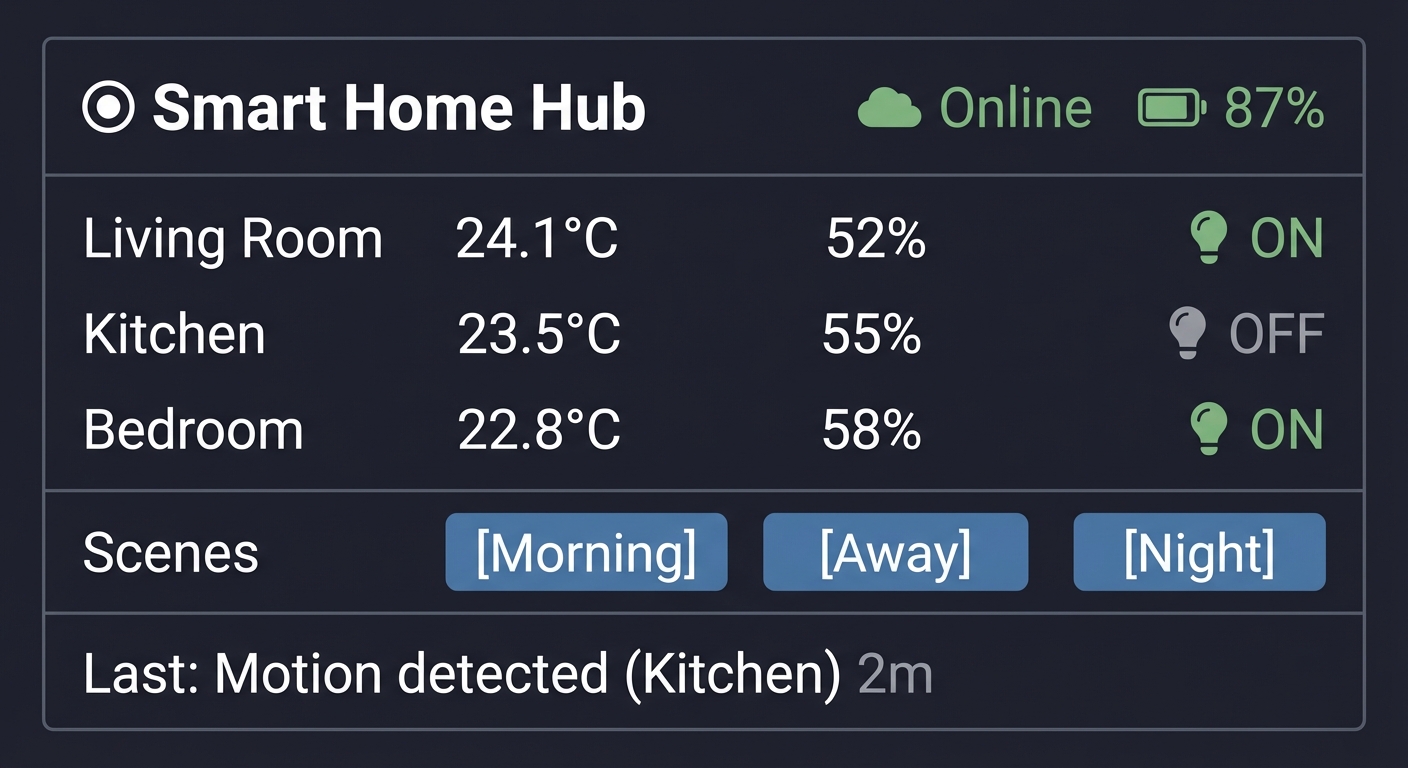Expand the Living Room sensor row

coord(234,238)
